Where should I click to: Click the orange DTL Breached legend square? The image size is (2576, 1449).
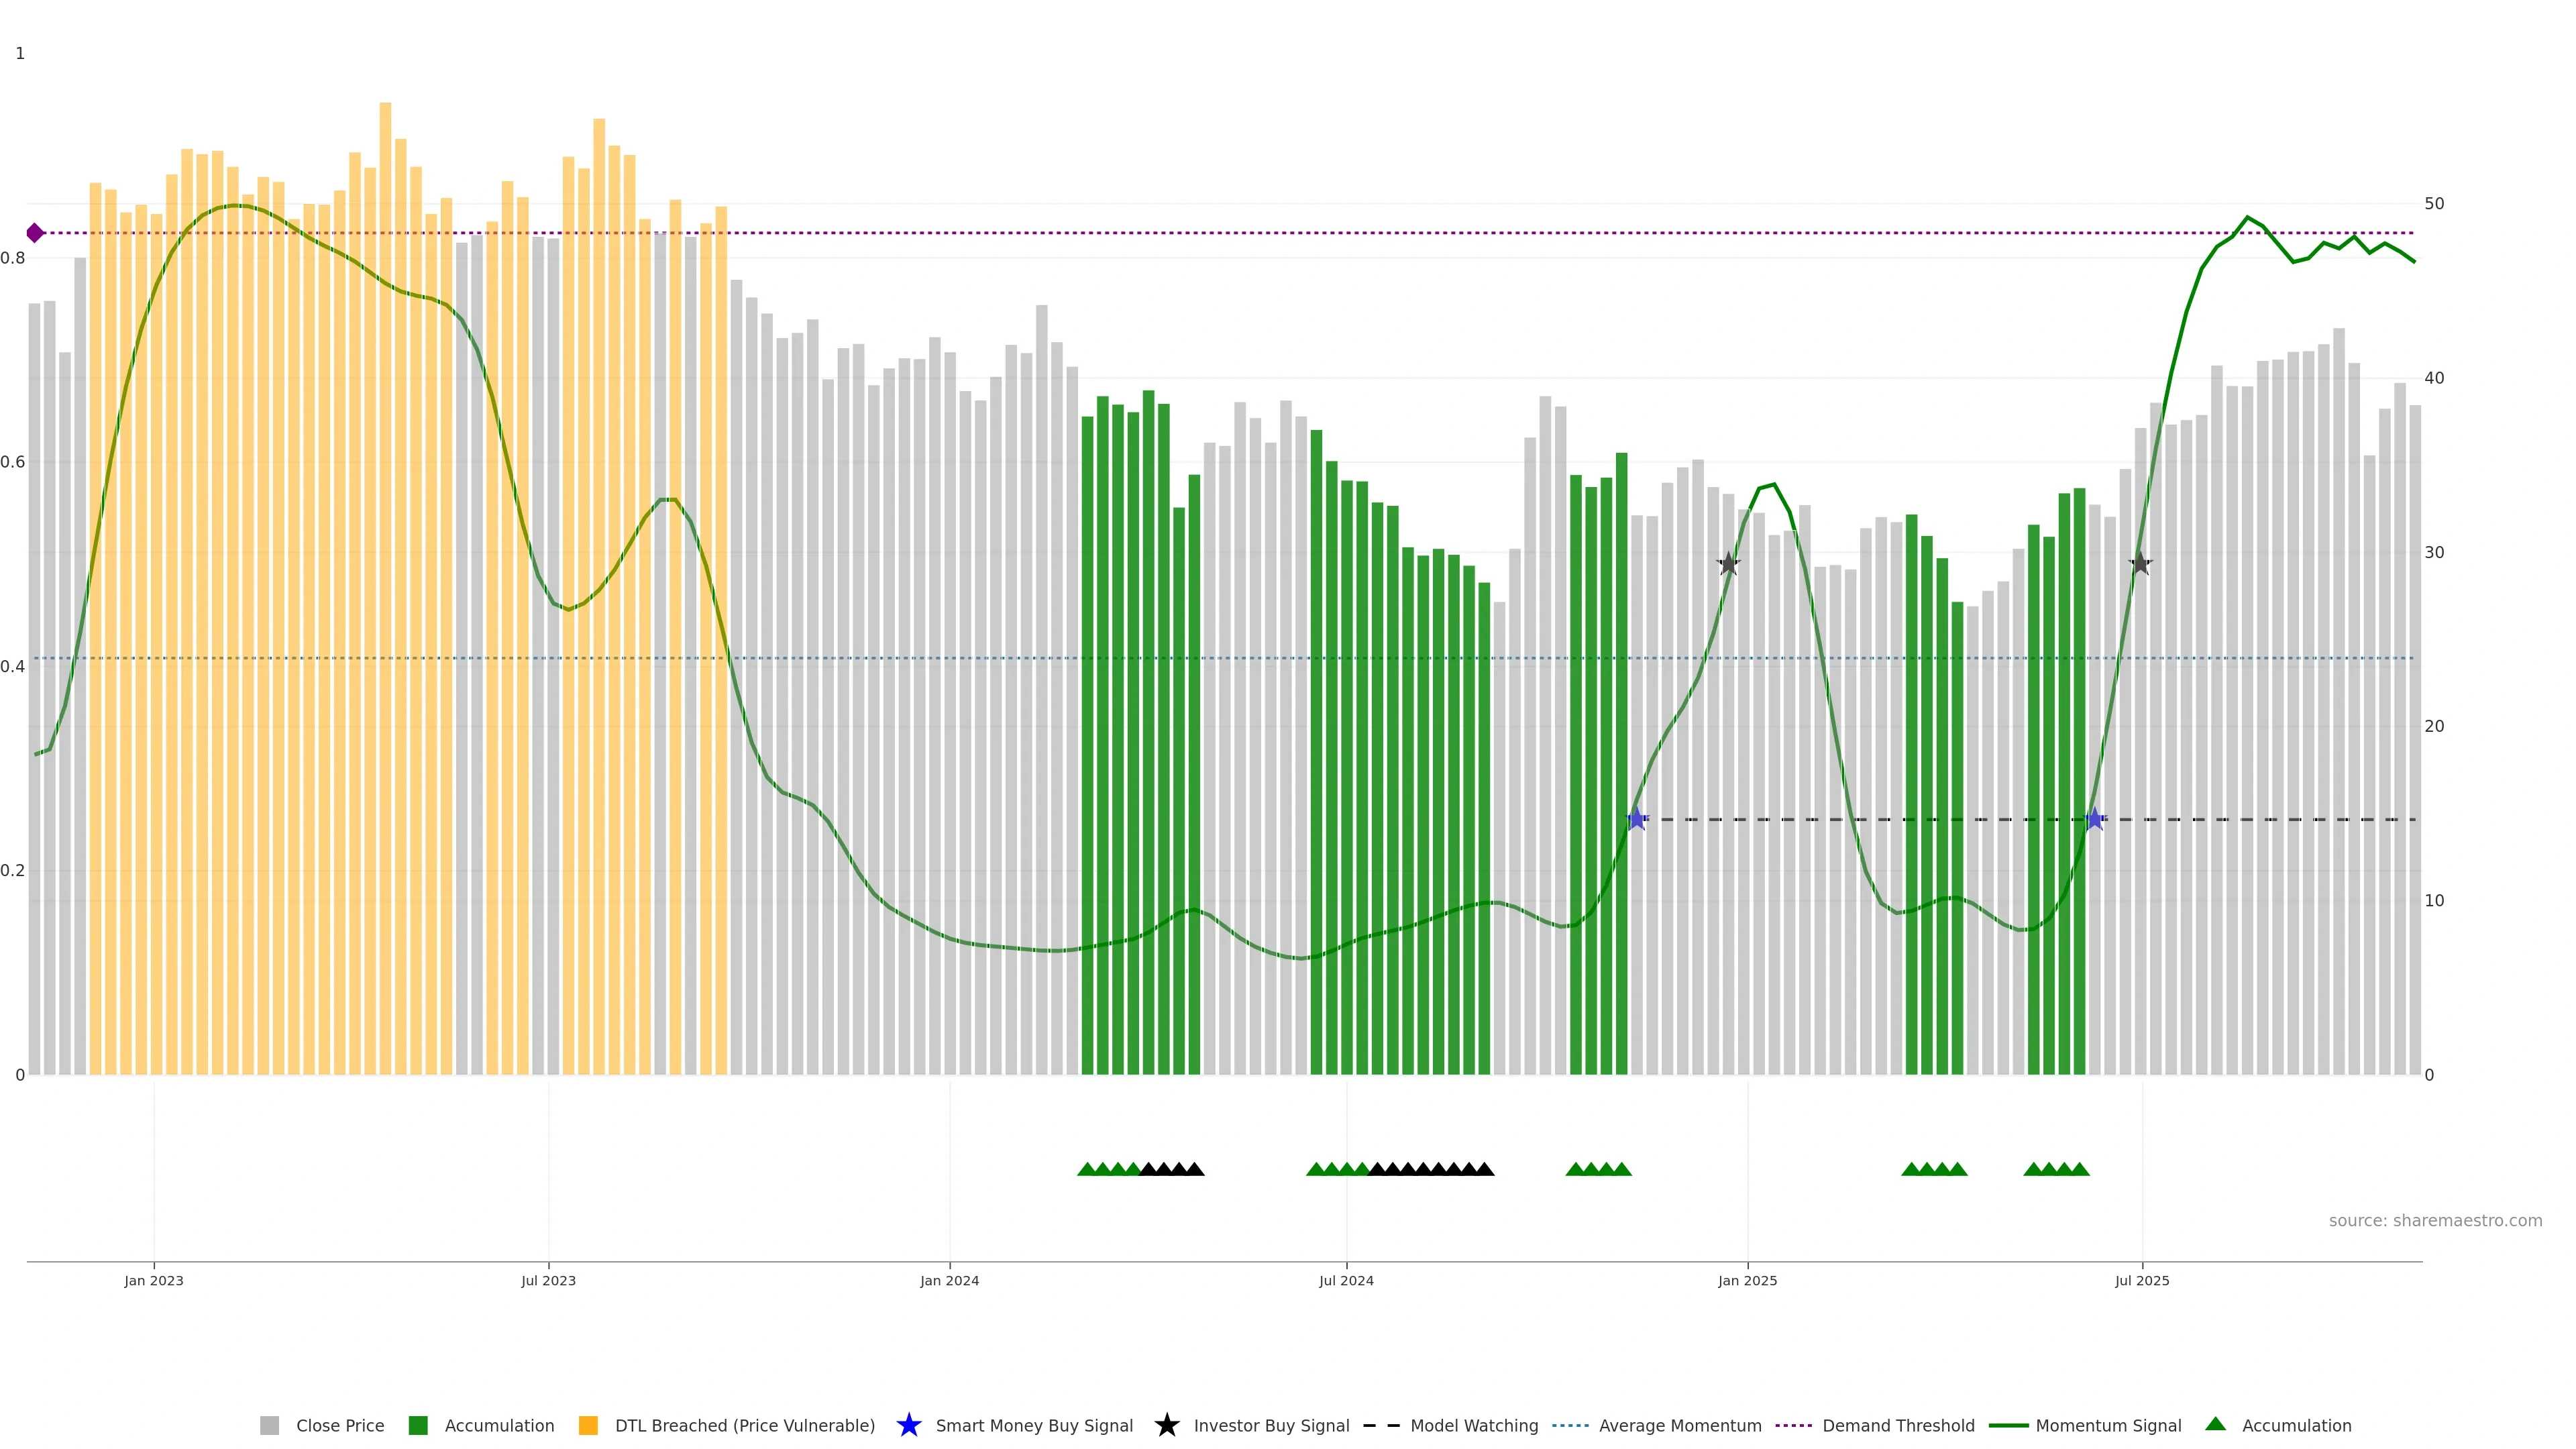pyautogui.click(x=588, y=1425)
